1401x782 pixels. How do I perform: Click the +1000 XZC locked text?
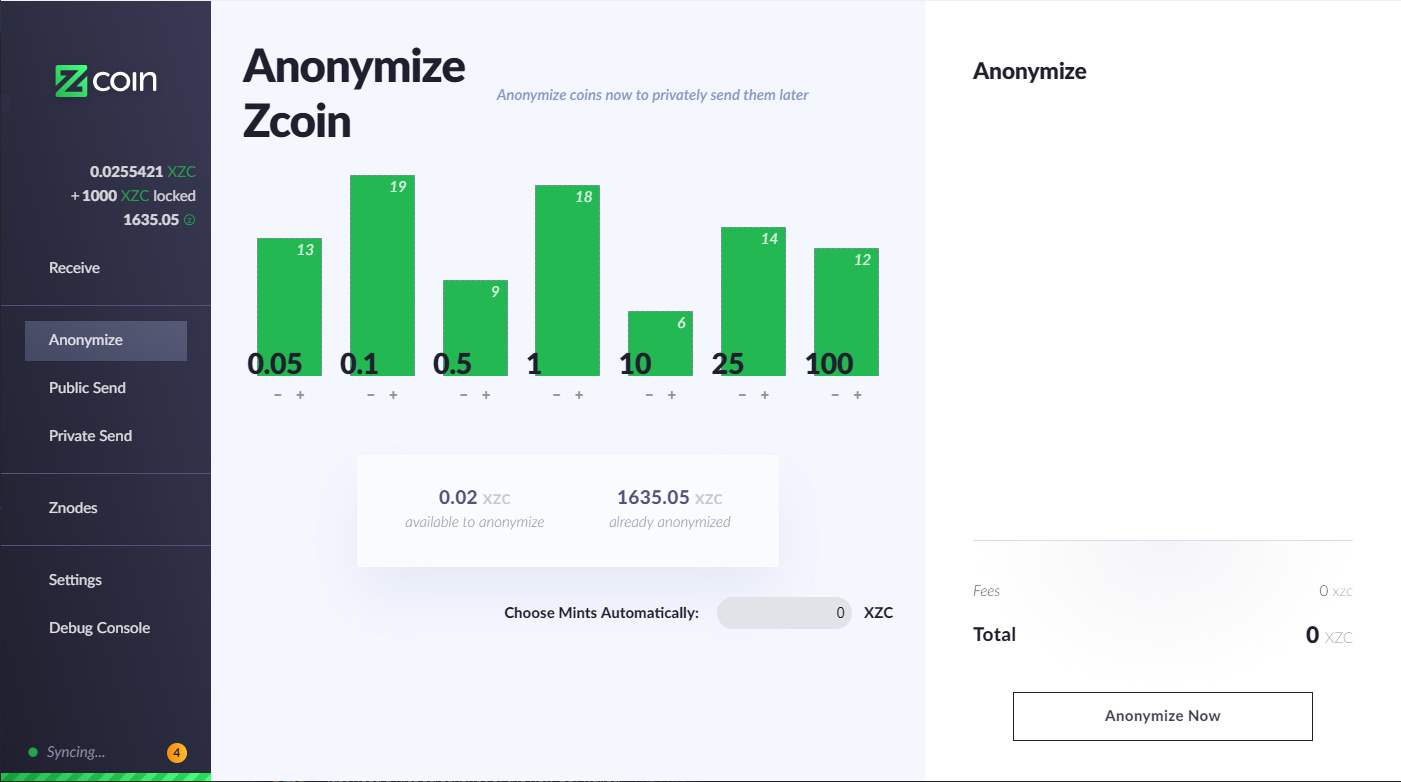(133, 196)
